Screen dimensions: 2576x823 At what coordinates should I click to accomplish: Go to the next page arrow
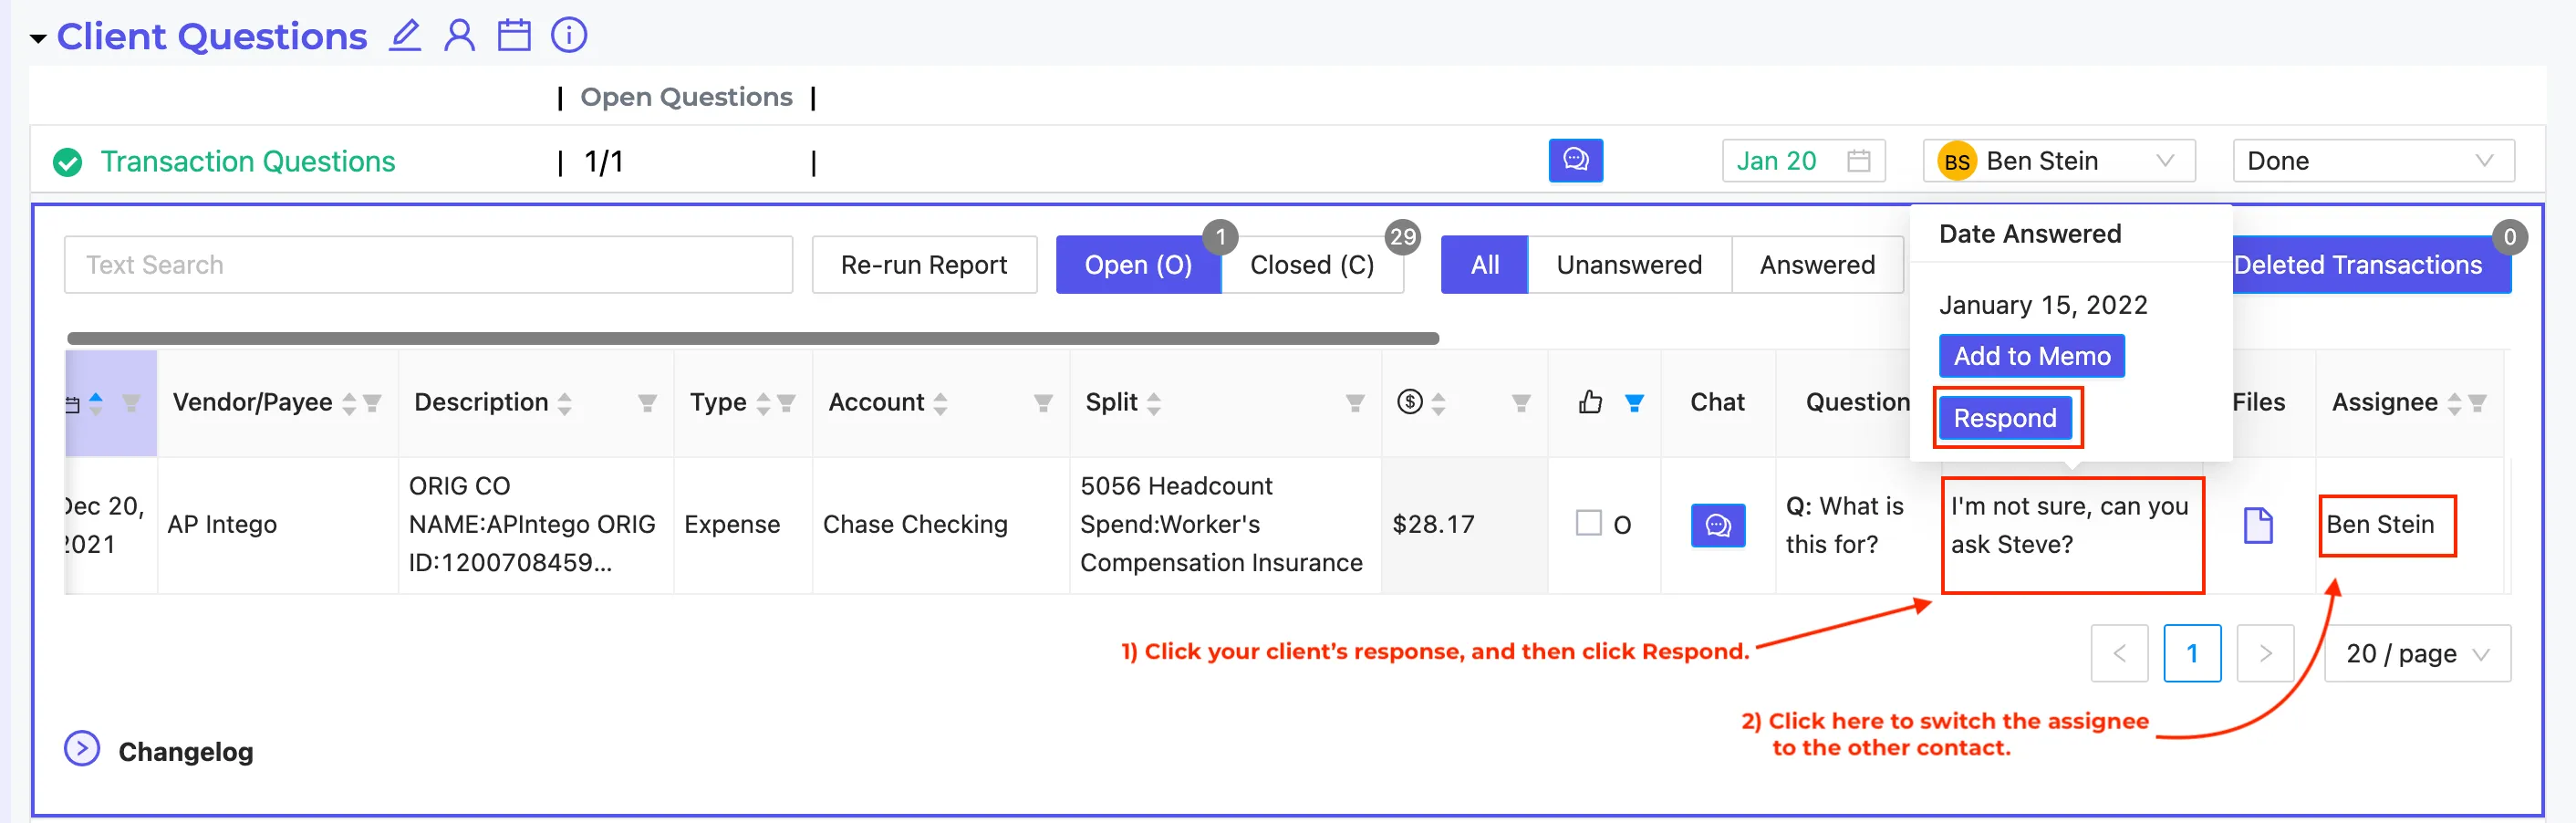pyautogui.click(x=2265, y=653)
